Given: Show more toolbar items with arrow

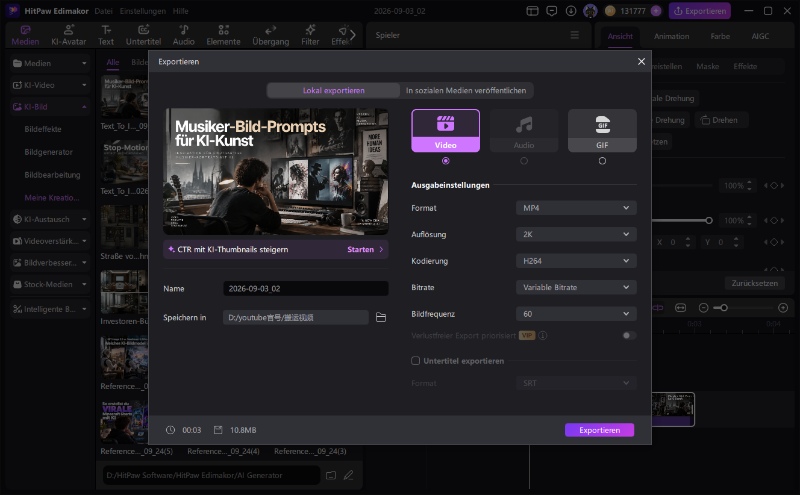Looking at the screenshot, I should coord(353,35).
